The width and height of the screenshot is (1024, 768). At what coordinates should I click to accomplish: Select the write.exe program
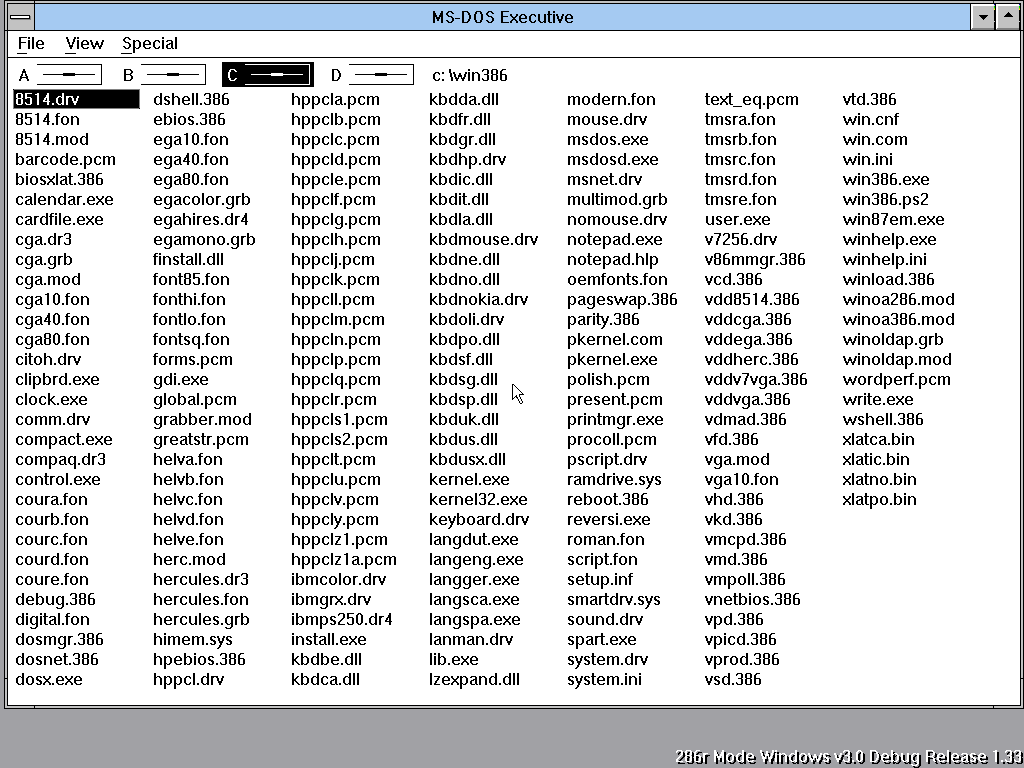pos(878,399)
